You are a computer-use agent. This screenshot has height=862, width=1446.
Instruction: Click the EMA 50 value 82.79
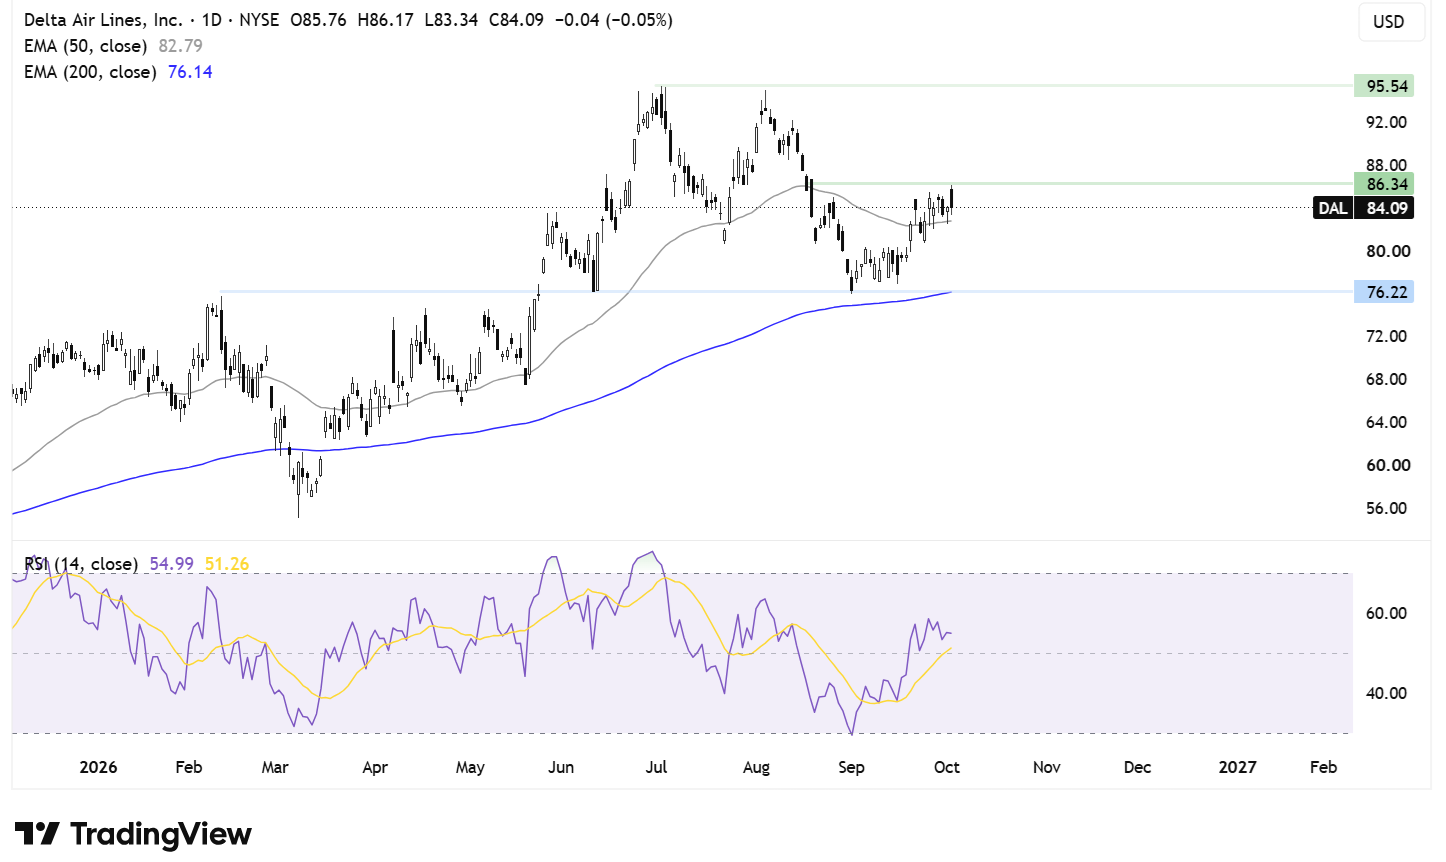(180, 46)
